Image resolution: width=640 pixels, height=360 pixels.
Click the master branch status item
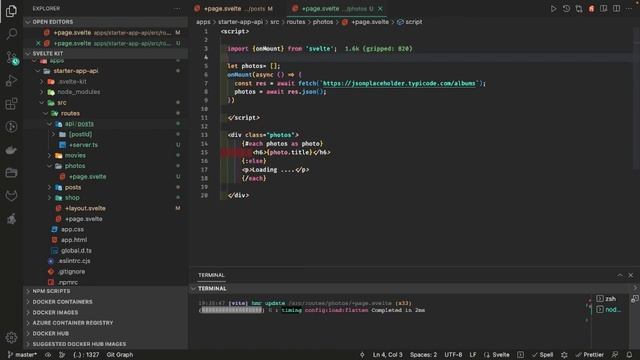[x=22, y=355]
